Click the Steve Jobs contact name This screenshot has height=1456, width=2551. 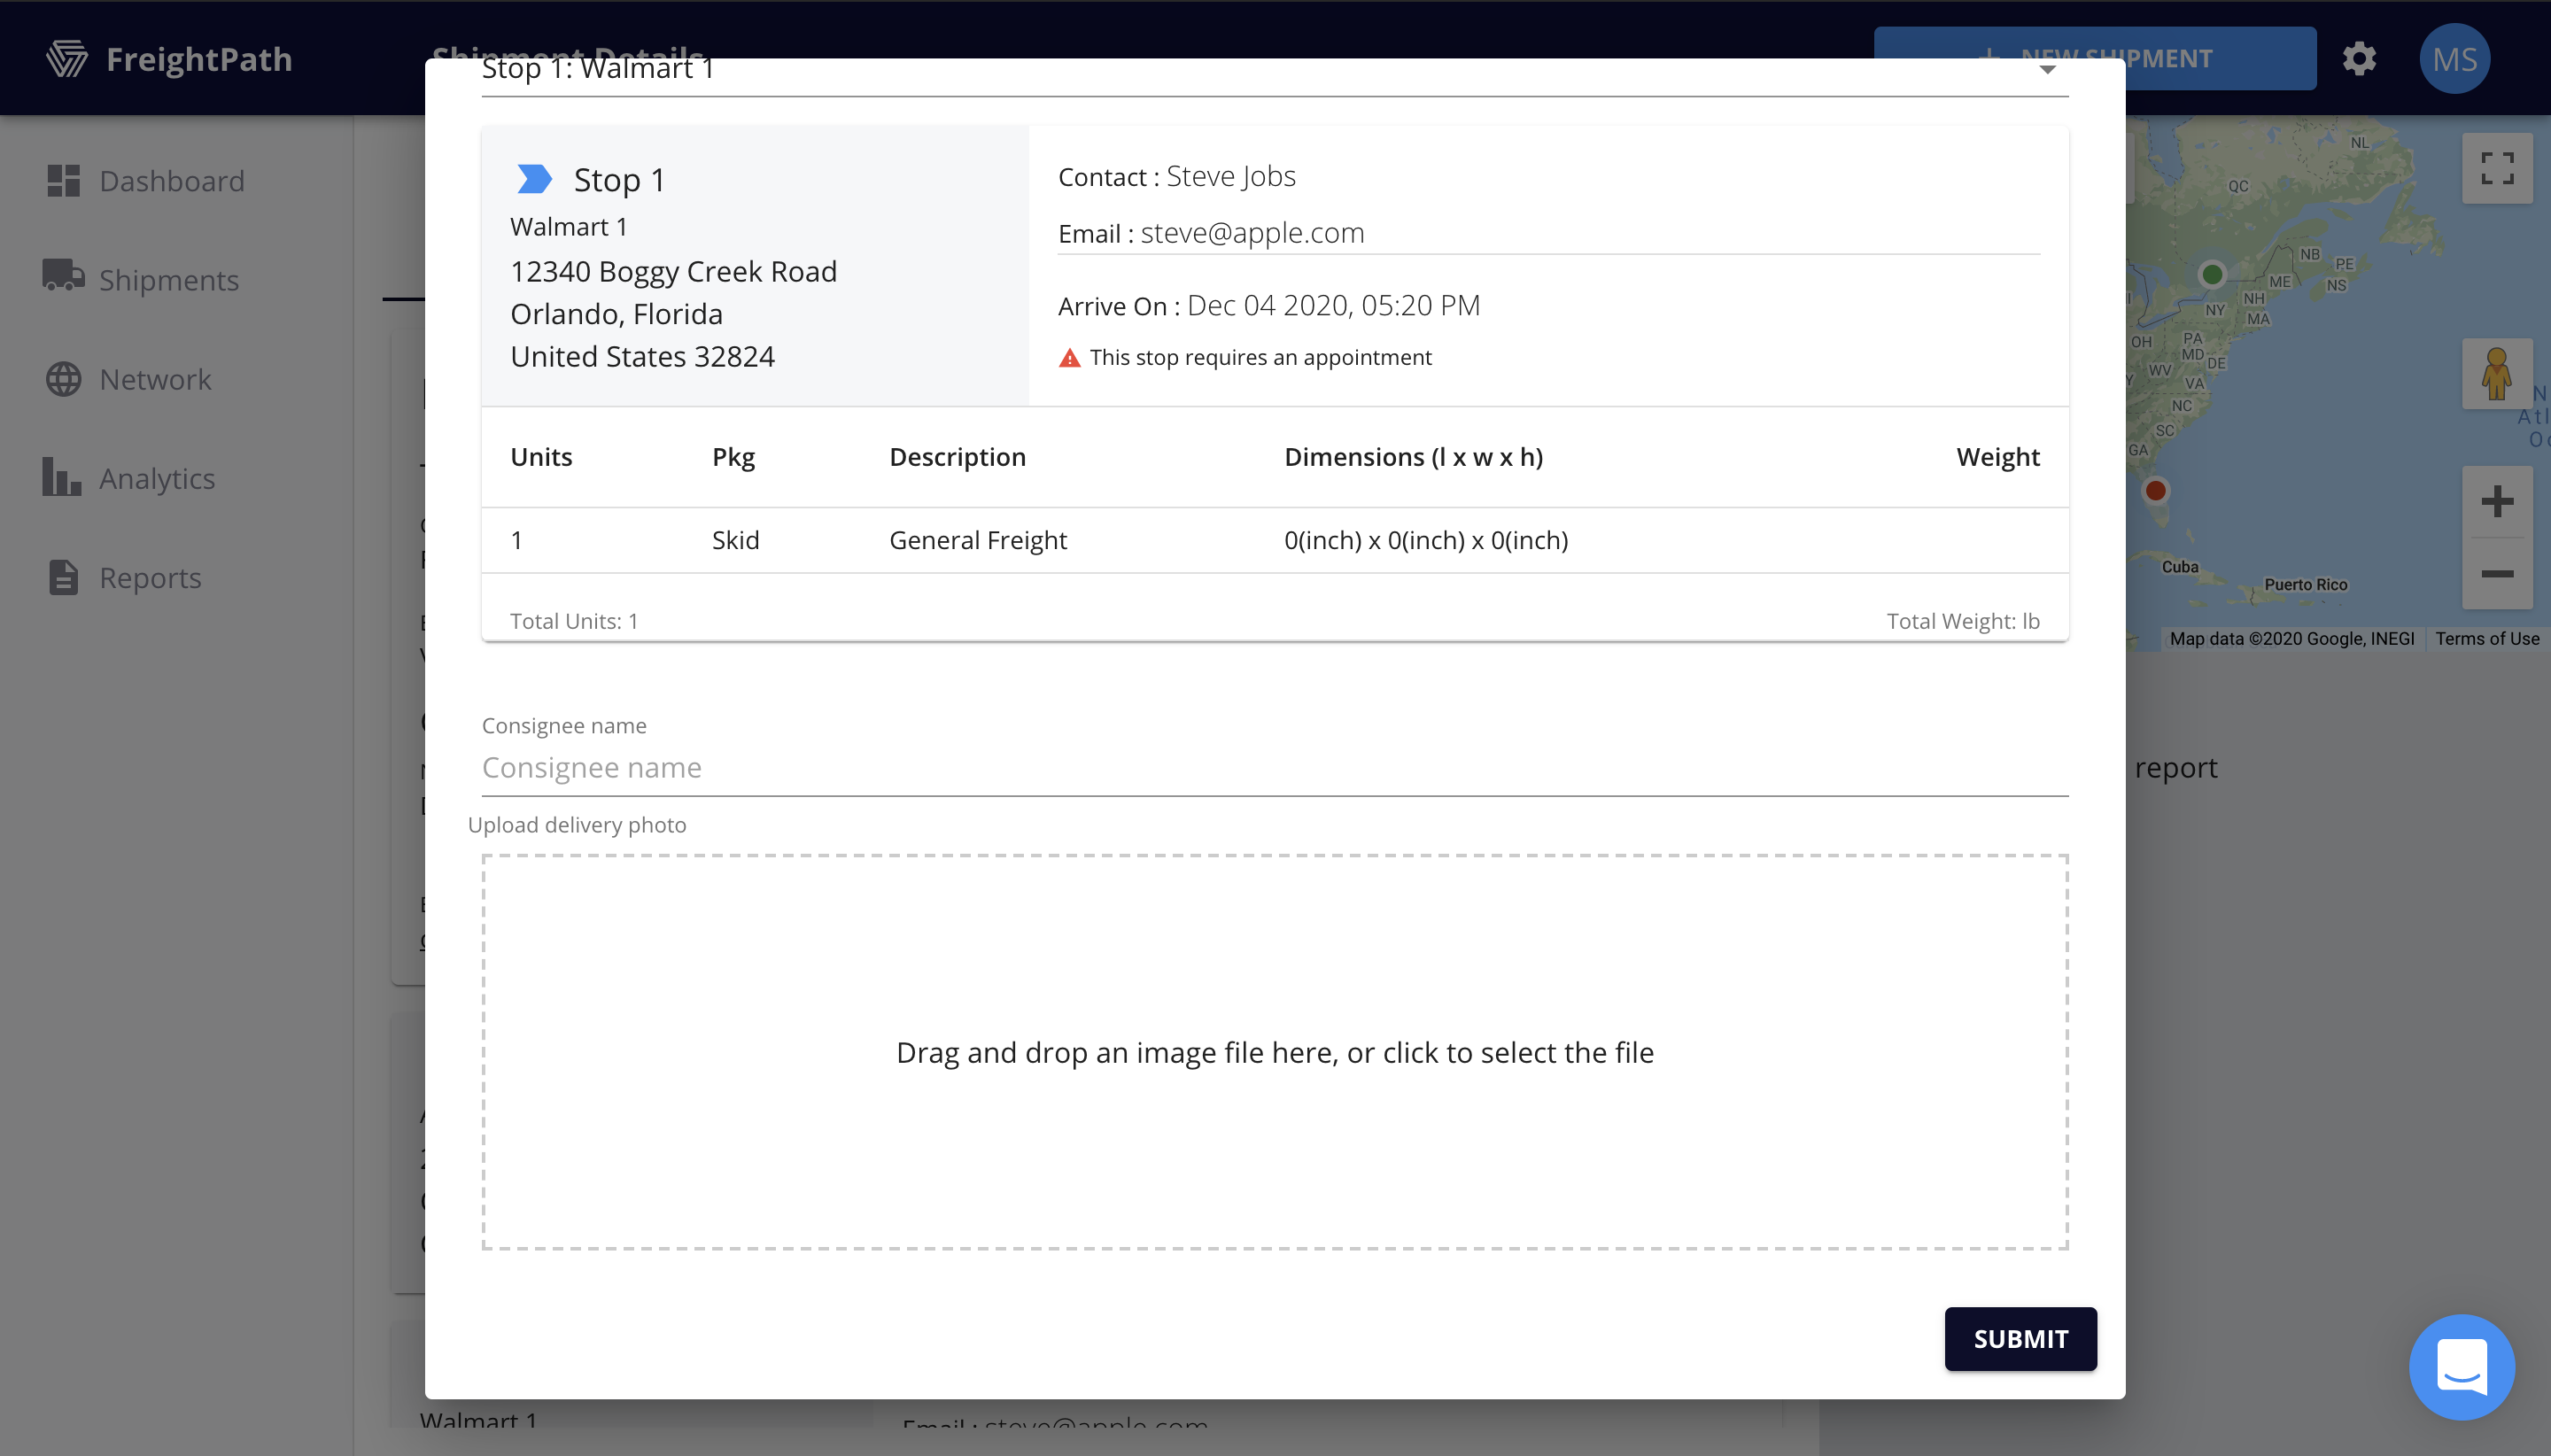pyautogui.click(x=1231, y=176)
